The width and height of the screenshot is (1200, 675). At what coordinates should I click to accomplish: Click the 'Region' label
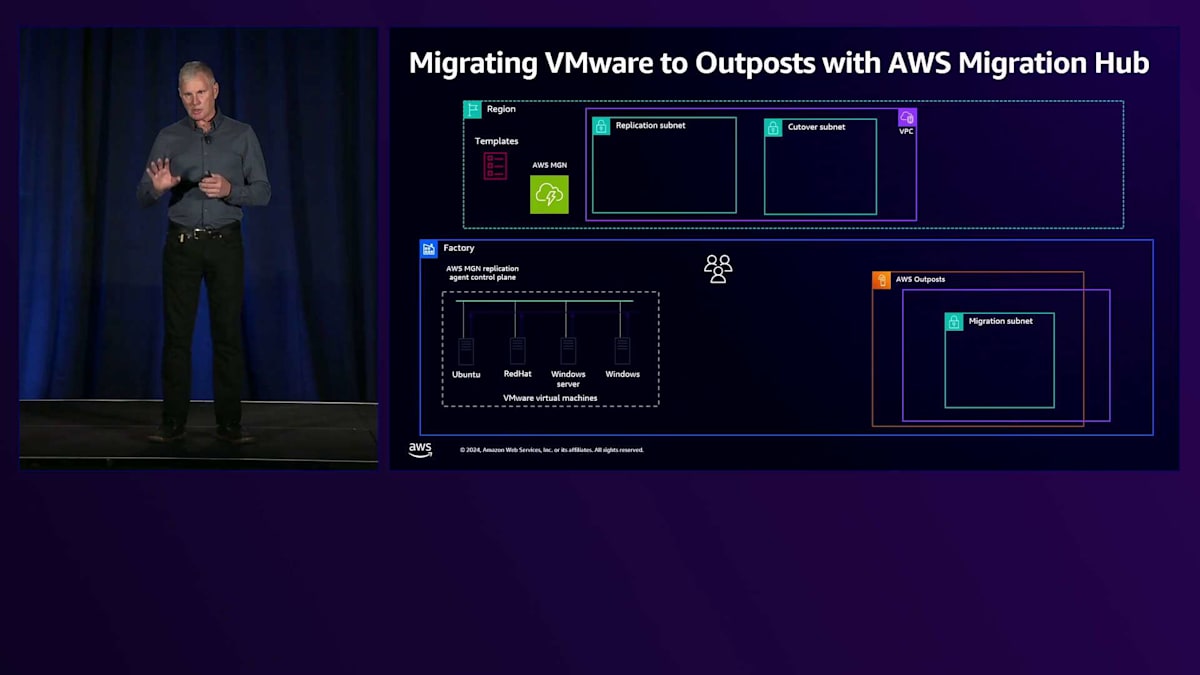(501, 109)
